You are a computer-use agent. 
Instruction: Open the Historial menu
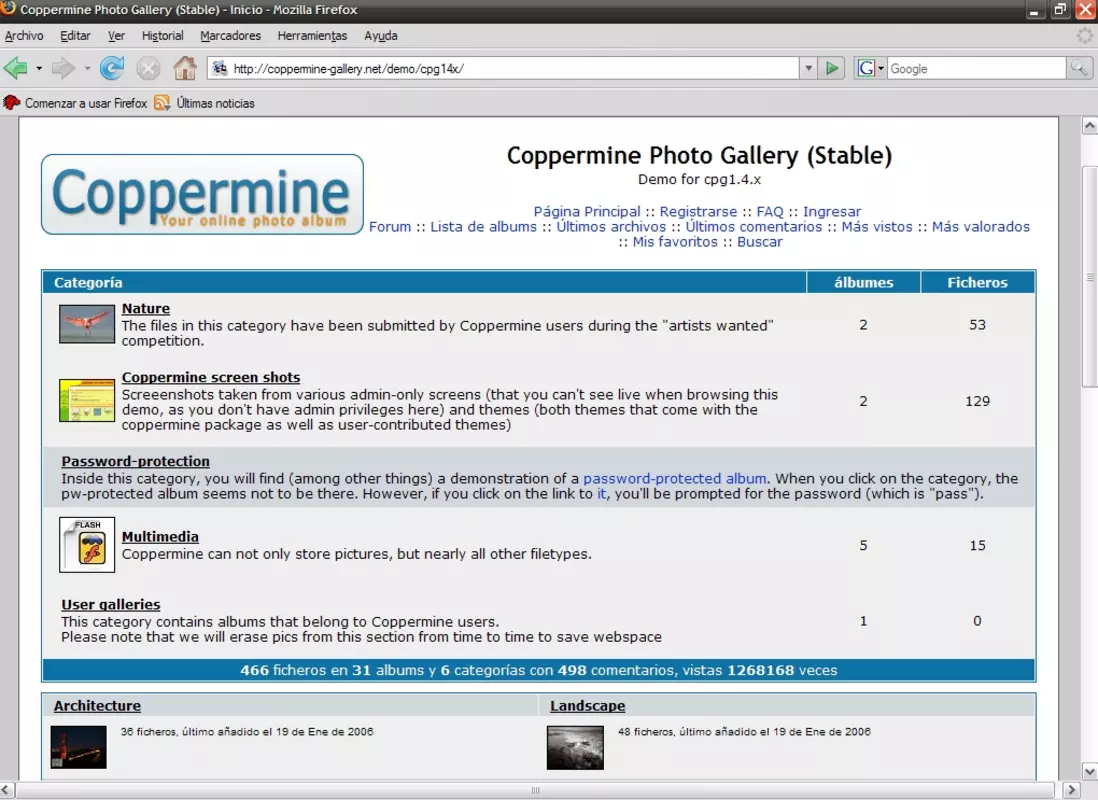[x=162, y=36]
